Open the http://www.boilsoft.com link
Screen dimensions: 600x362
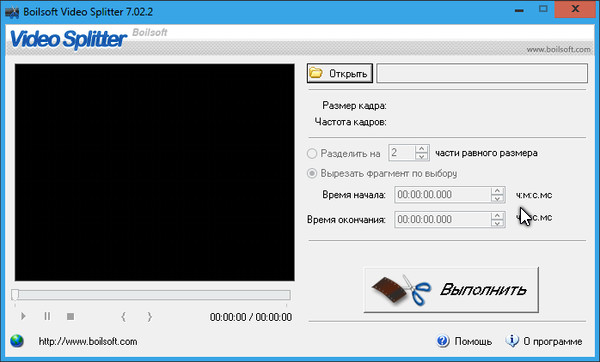pyautogui.click(x=88, y=341)
